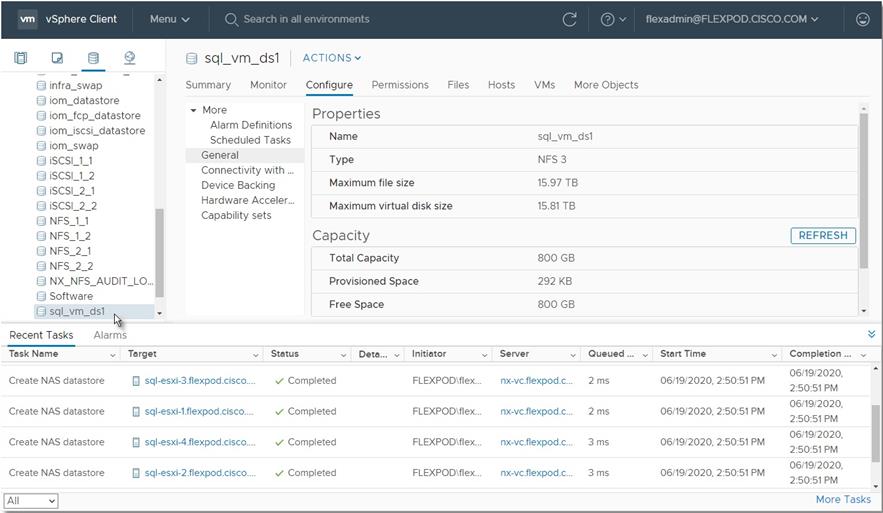The width and height of the screenshot is (883, 513).
Task: Click the host icon next to sql-esxi-1
Action: pos(136,412)
